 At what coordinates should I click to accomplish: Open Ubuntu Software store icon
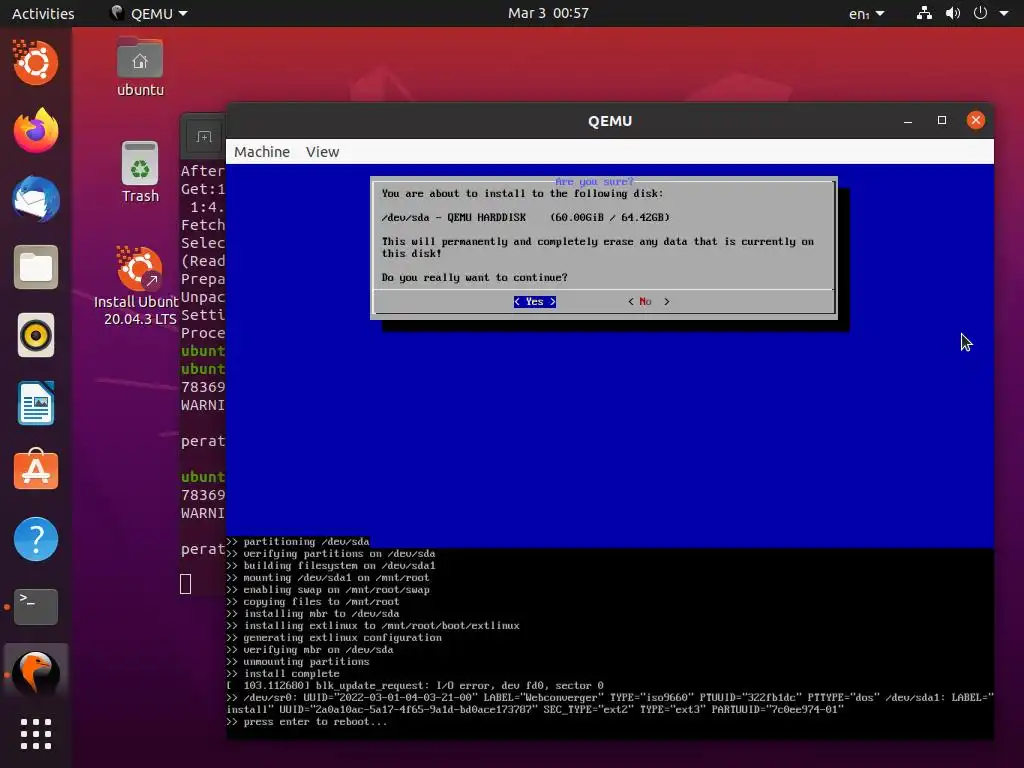pos(35,470)
